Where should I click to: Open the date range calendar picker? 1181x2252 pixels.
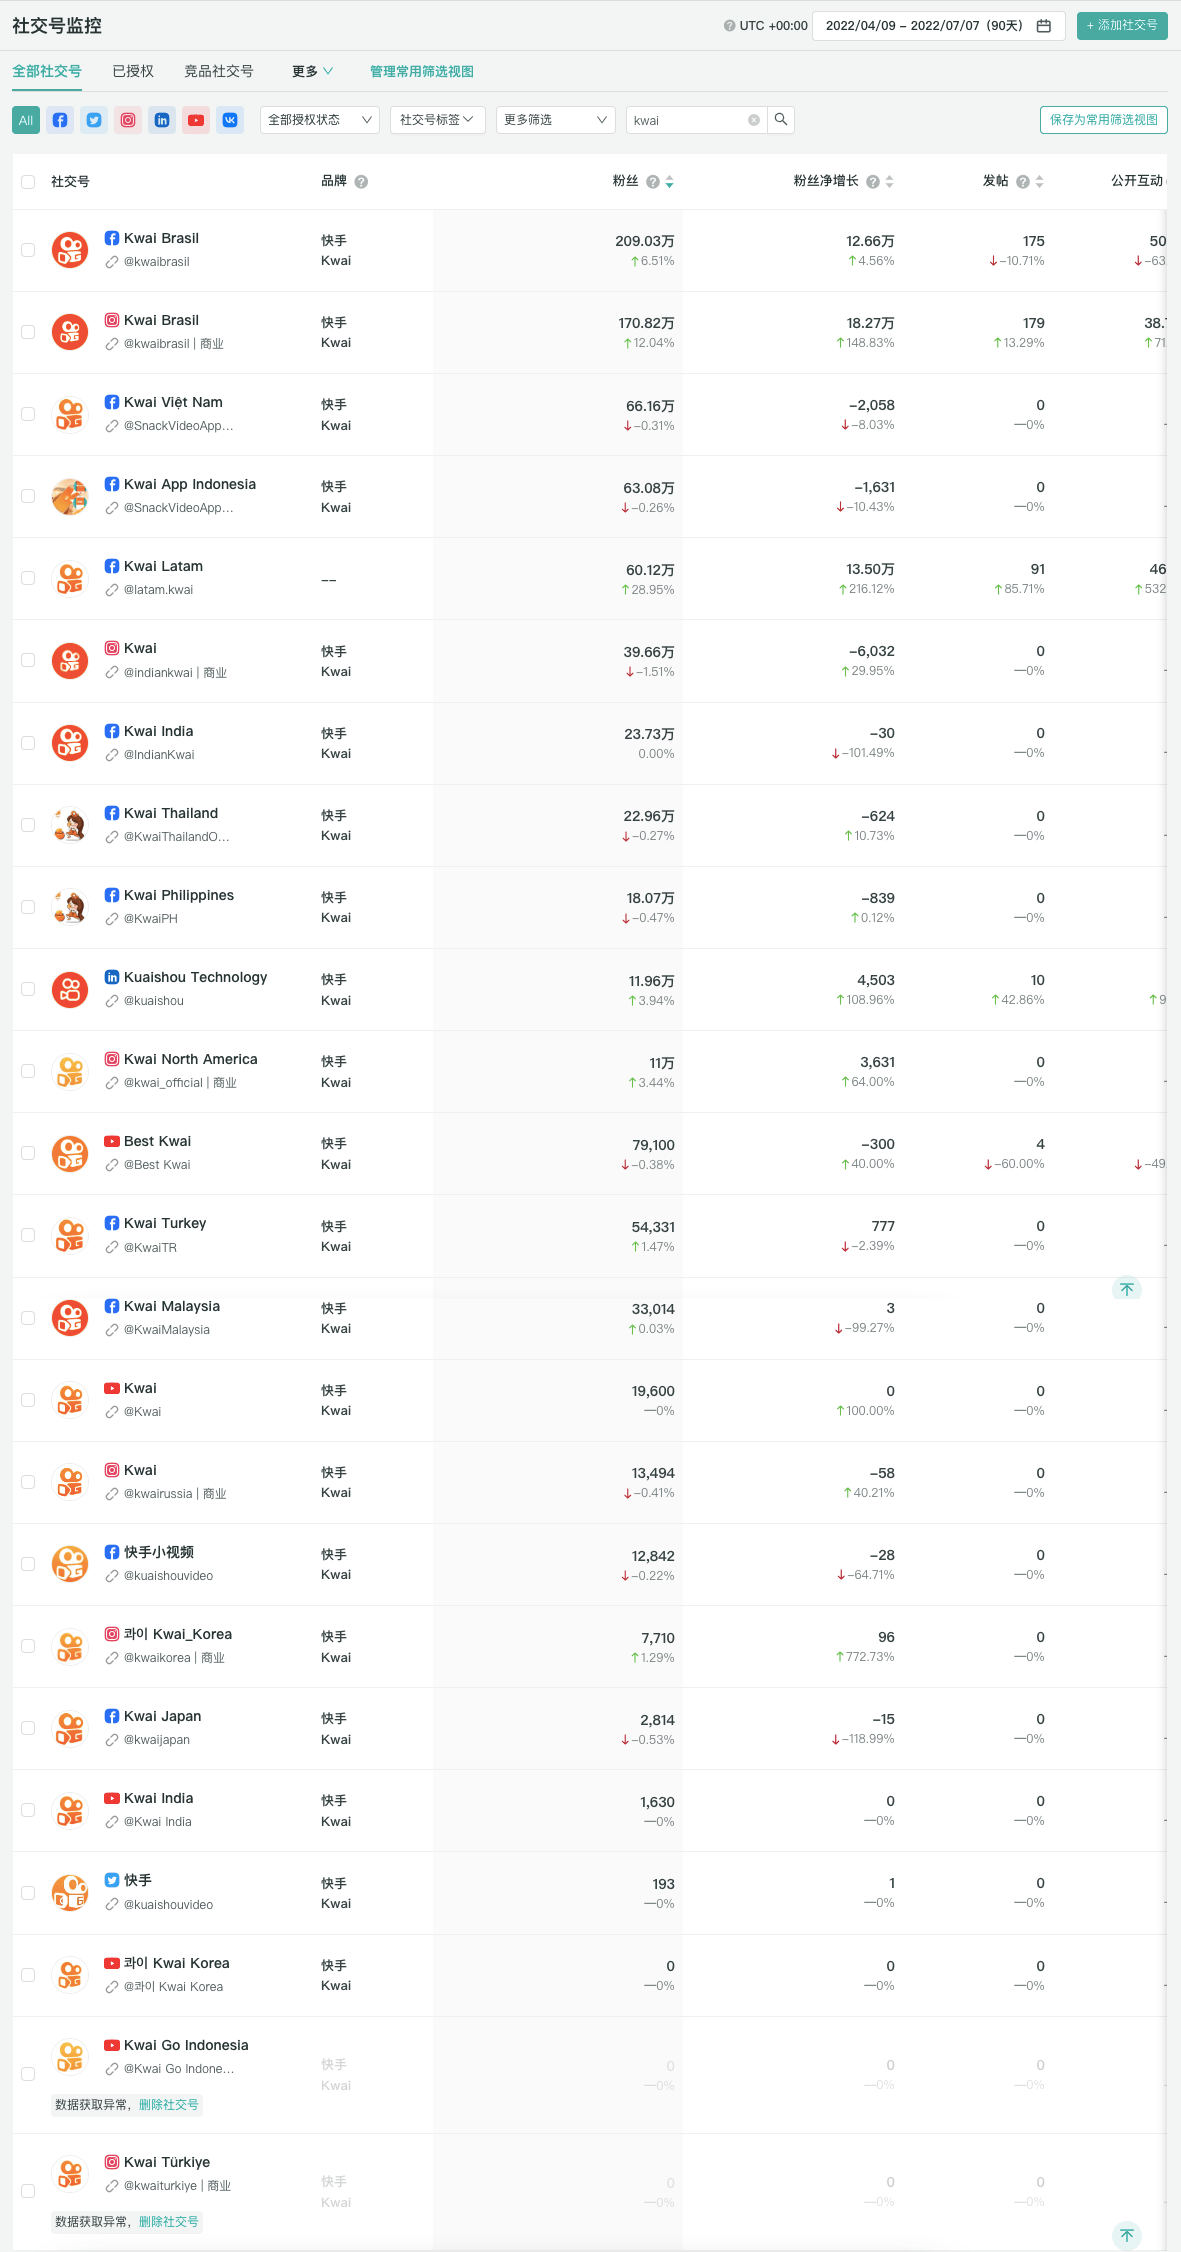[1043, 26]
